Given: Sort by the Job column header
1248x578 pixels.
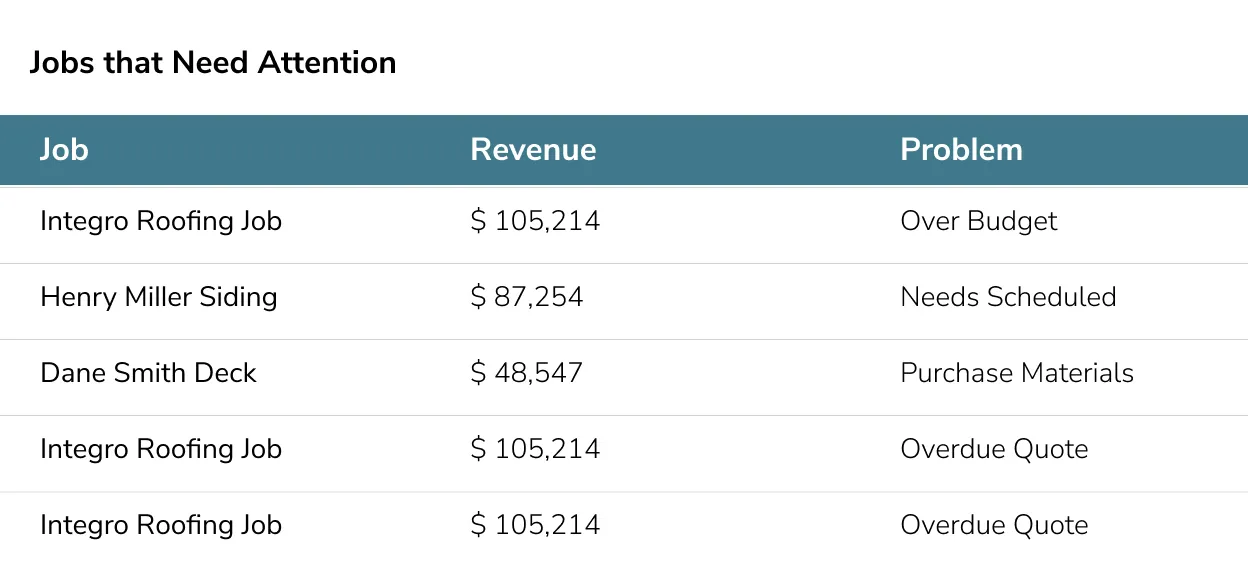Looking at the screenshot, I should click(x=64, y=150).
